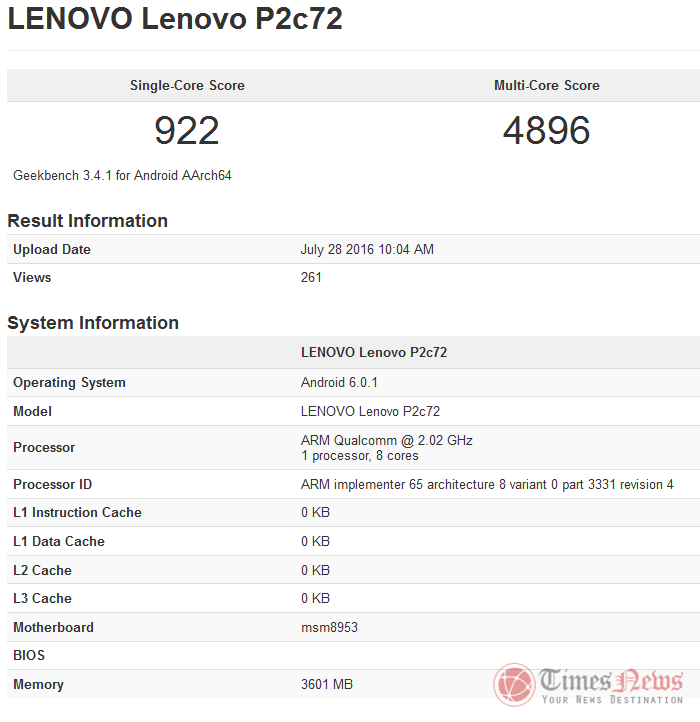This screenshot has height=722, width=700.
Task: Click the LENOVO Lenovo P2c72 table column header
Action: coord(374,352)
